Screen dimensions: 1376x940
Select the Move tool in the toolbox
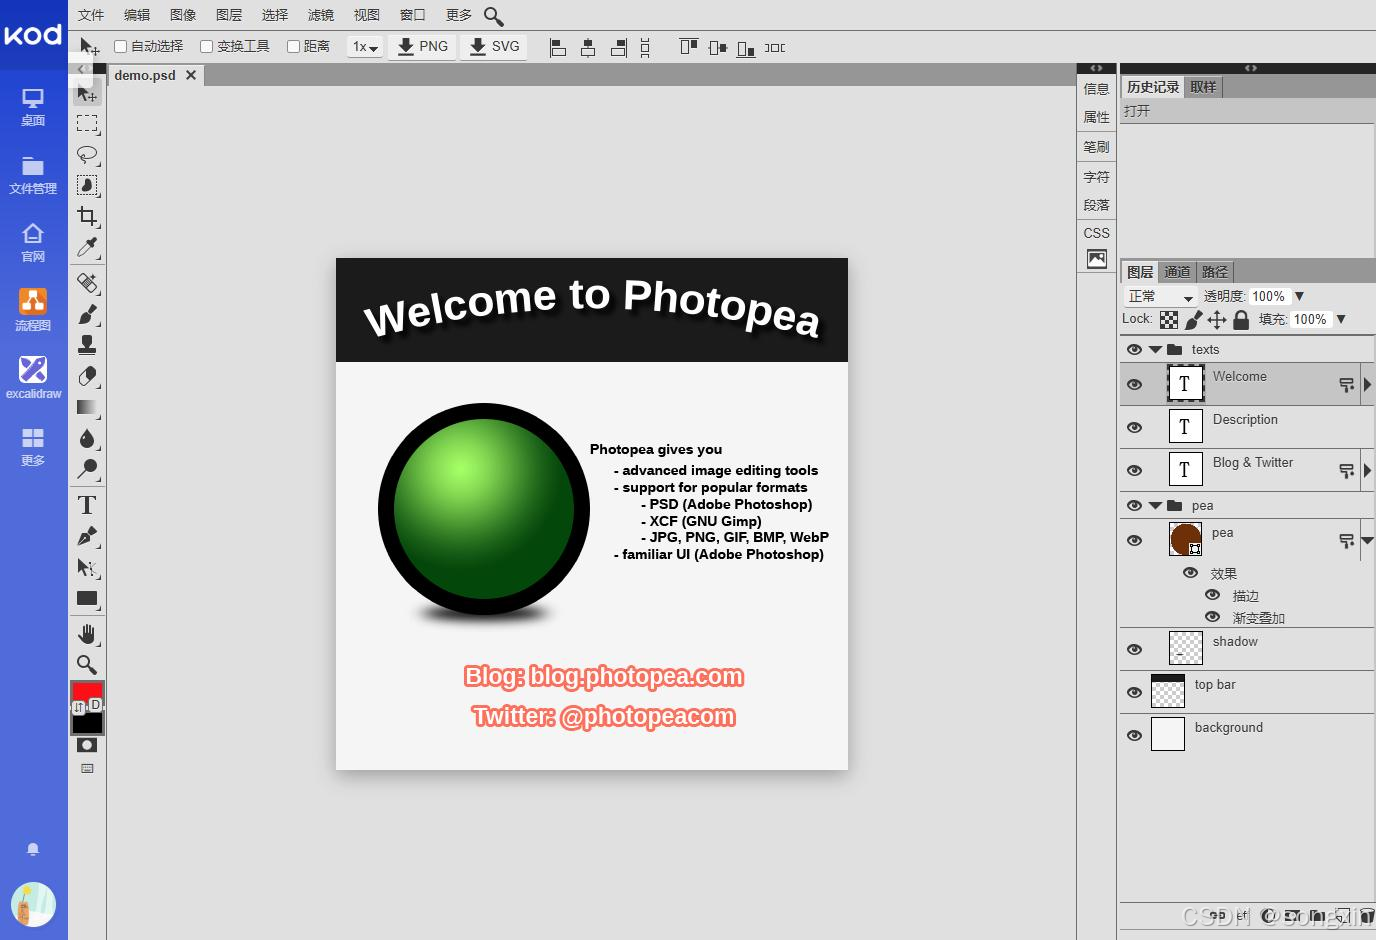coord(87,94)
